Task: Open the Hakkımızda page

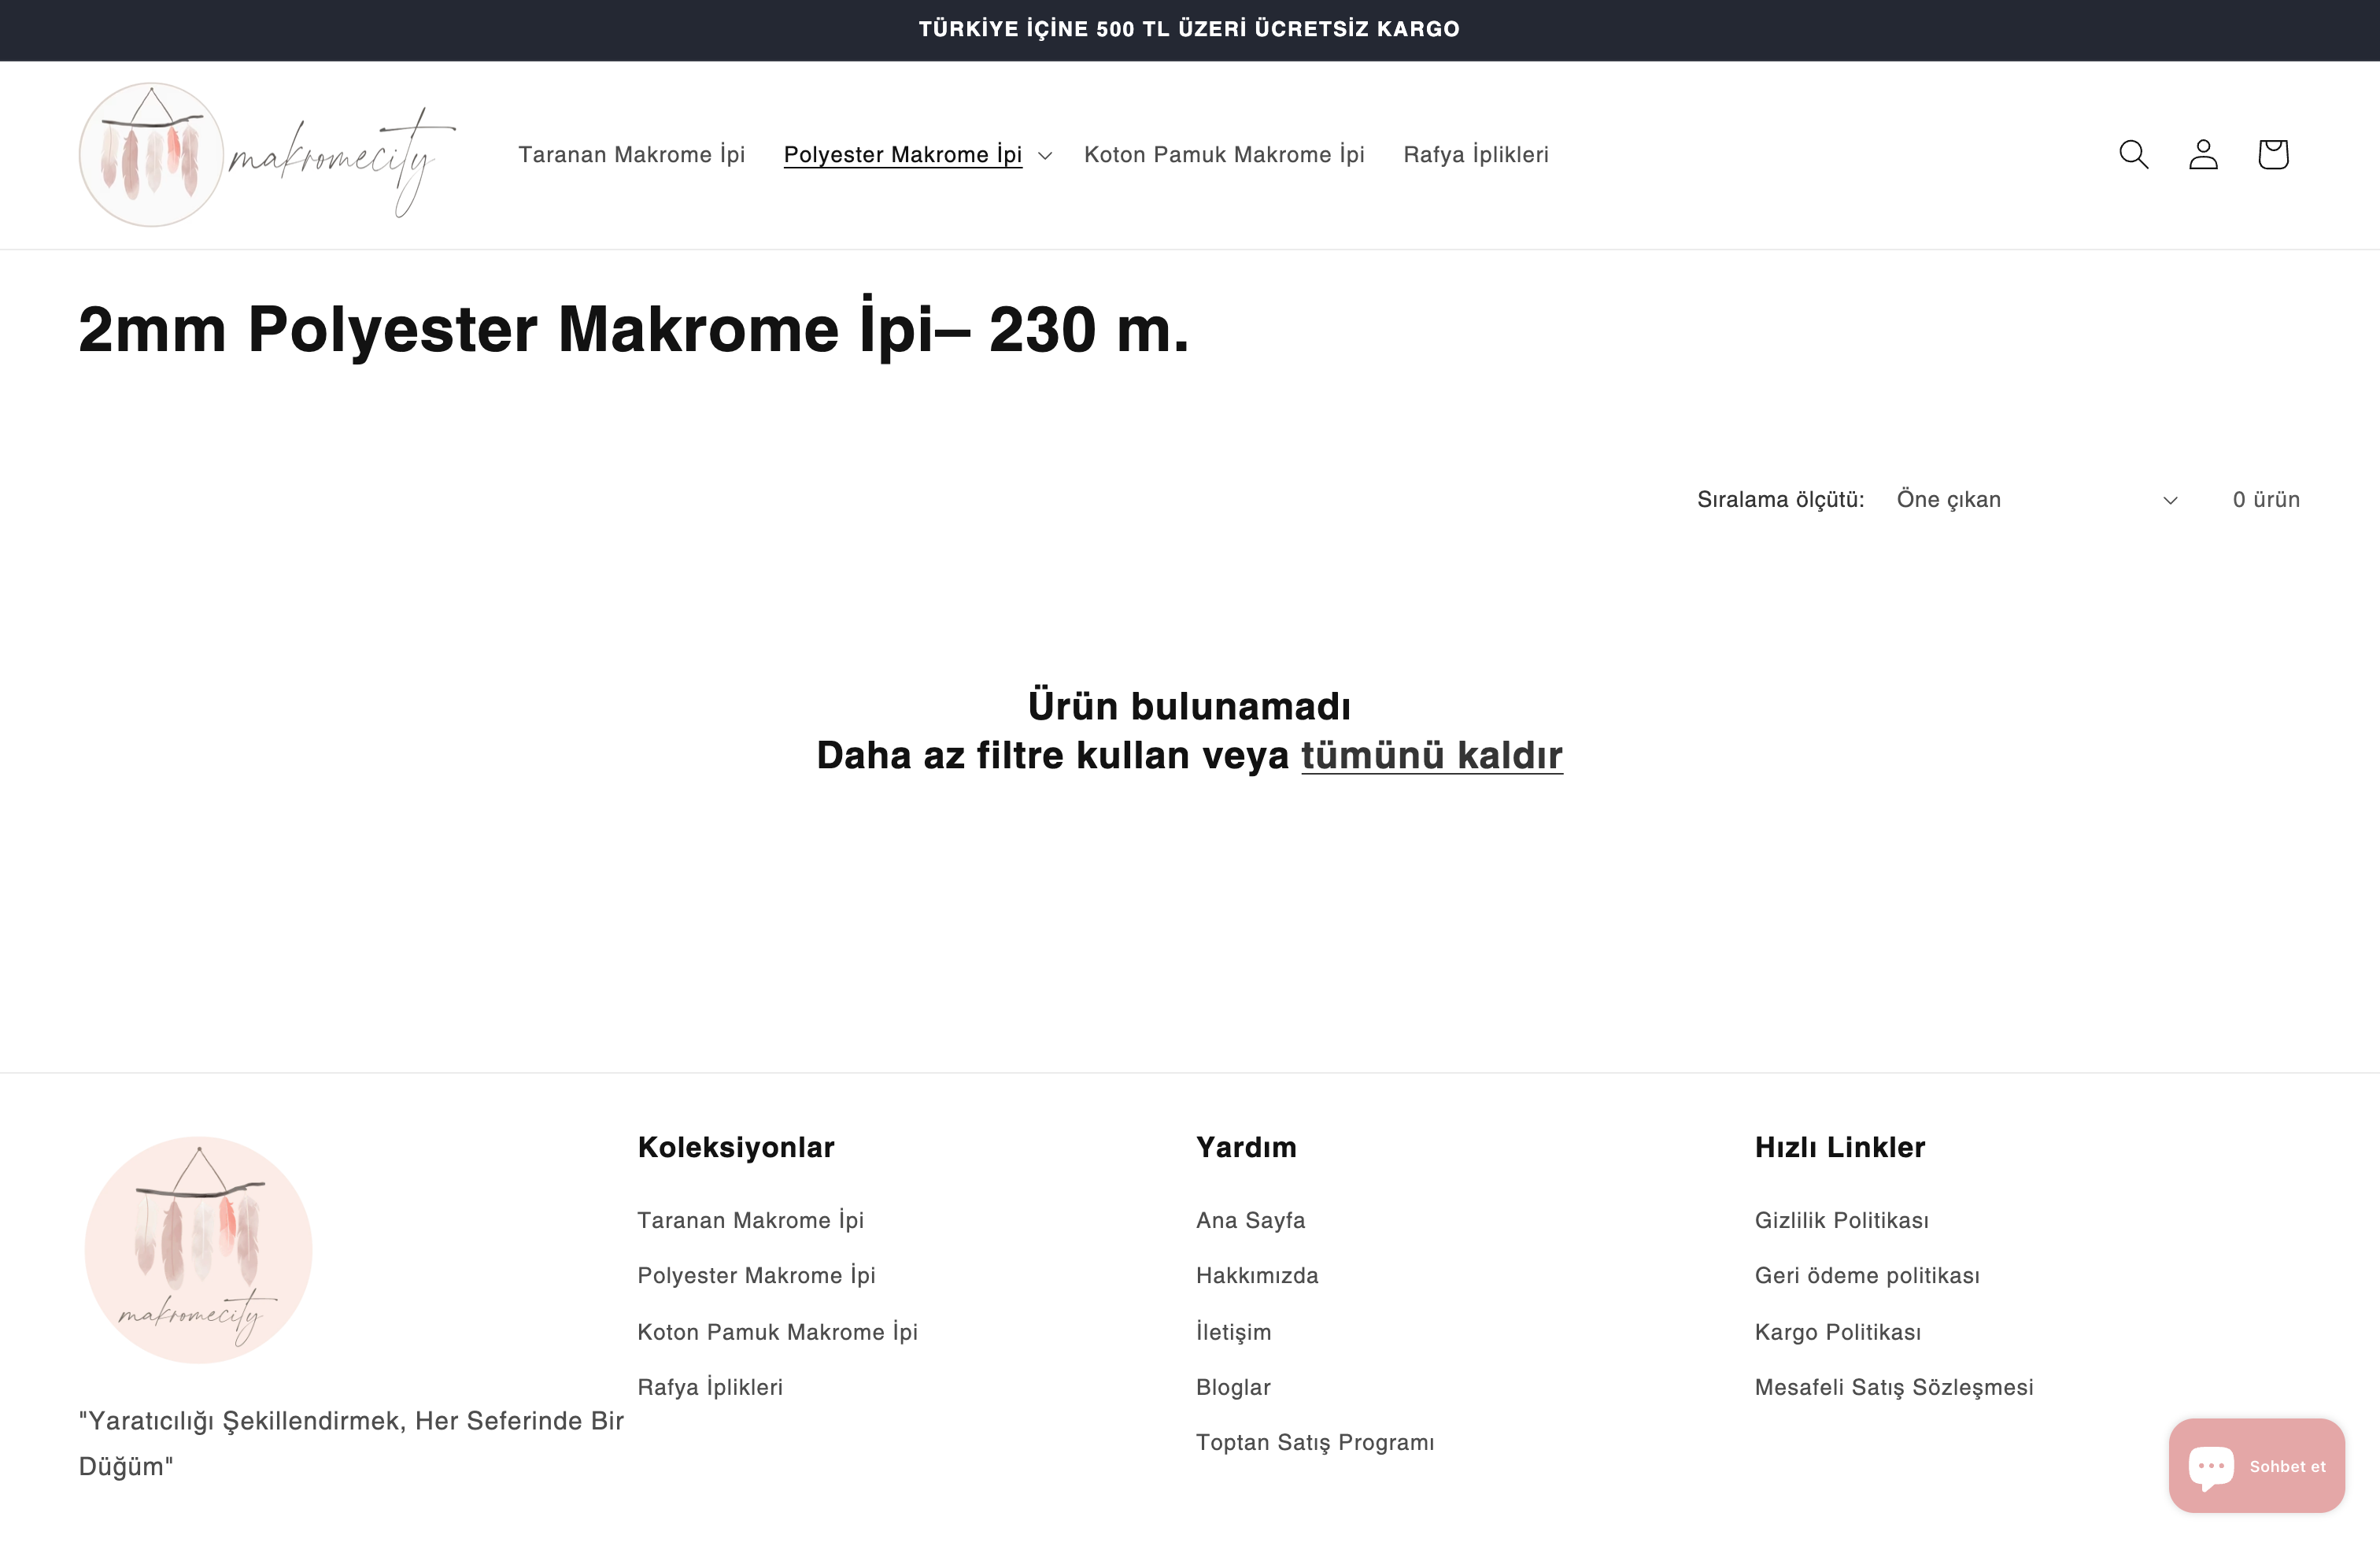Action: [1257, 1276]
